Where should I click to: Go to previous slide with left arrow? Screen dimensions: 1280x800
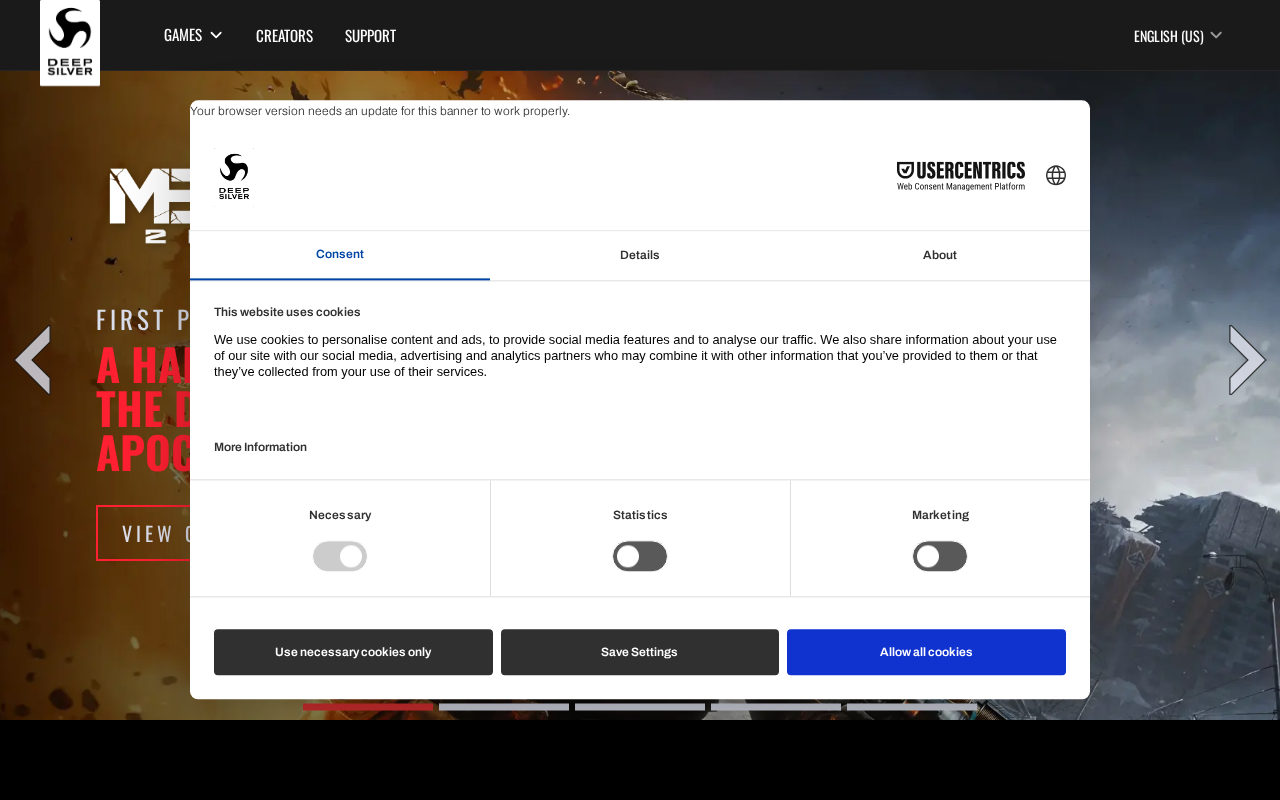pyautogui.click(x=33, y=360)
